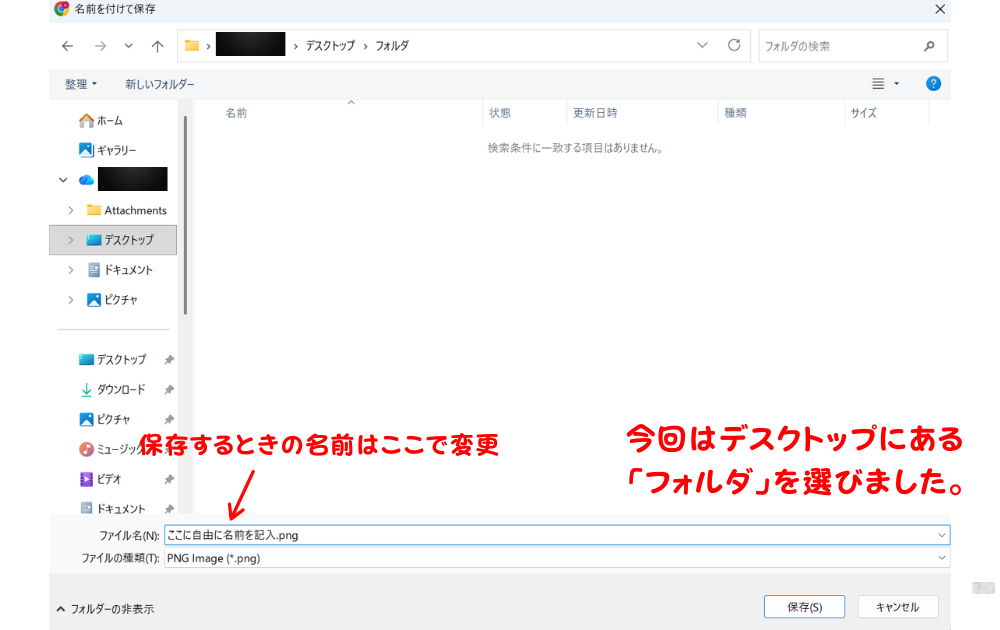Click the blue help question mark icon
The width and height of the screenshot is (1000, 630).
pos(933,84)
